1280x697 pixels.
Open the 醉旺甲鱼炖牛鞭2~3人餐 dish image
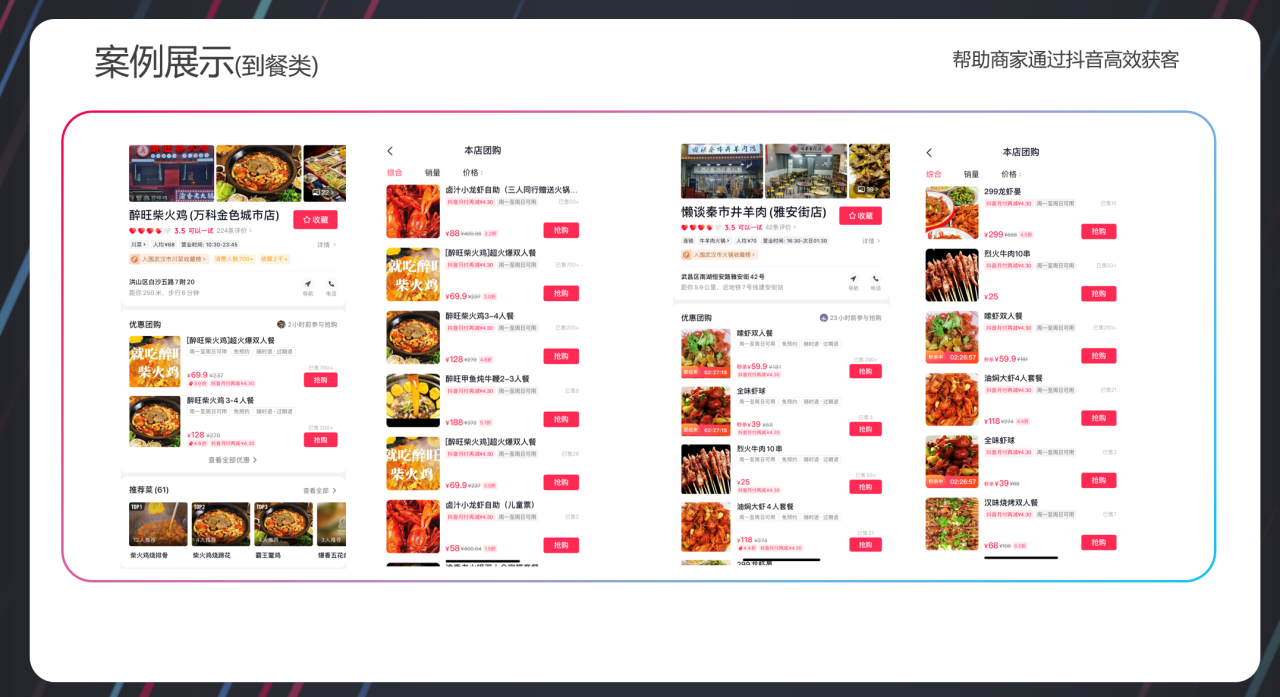coord(413,400)
